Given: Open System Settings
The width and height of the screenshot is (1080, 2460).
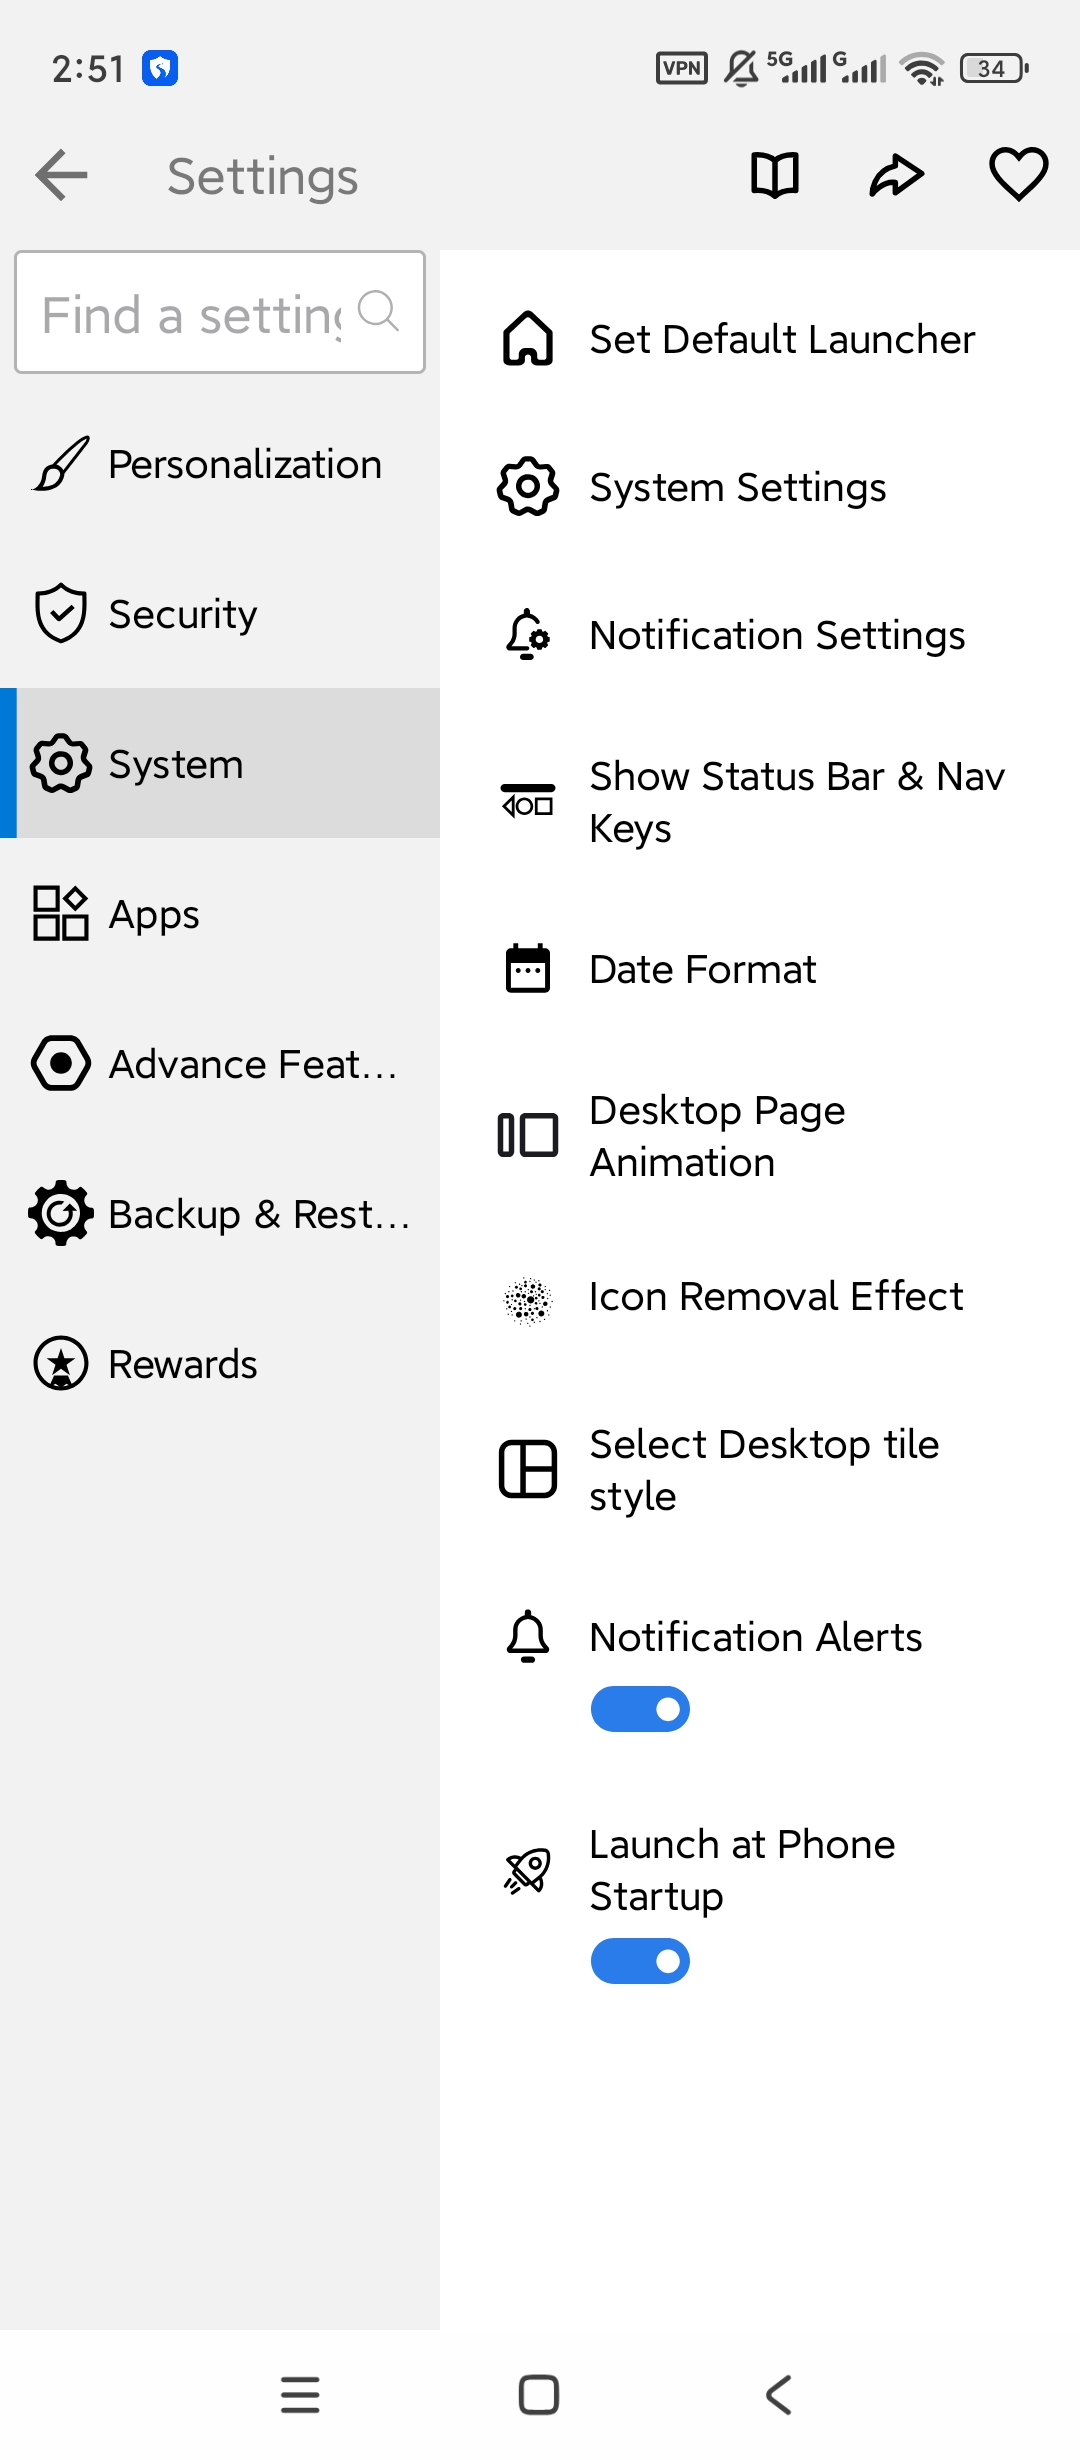Looking at the screenshot, I should tap(760, 487).
